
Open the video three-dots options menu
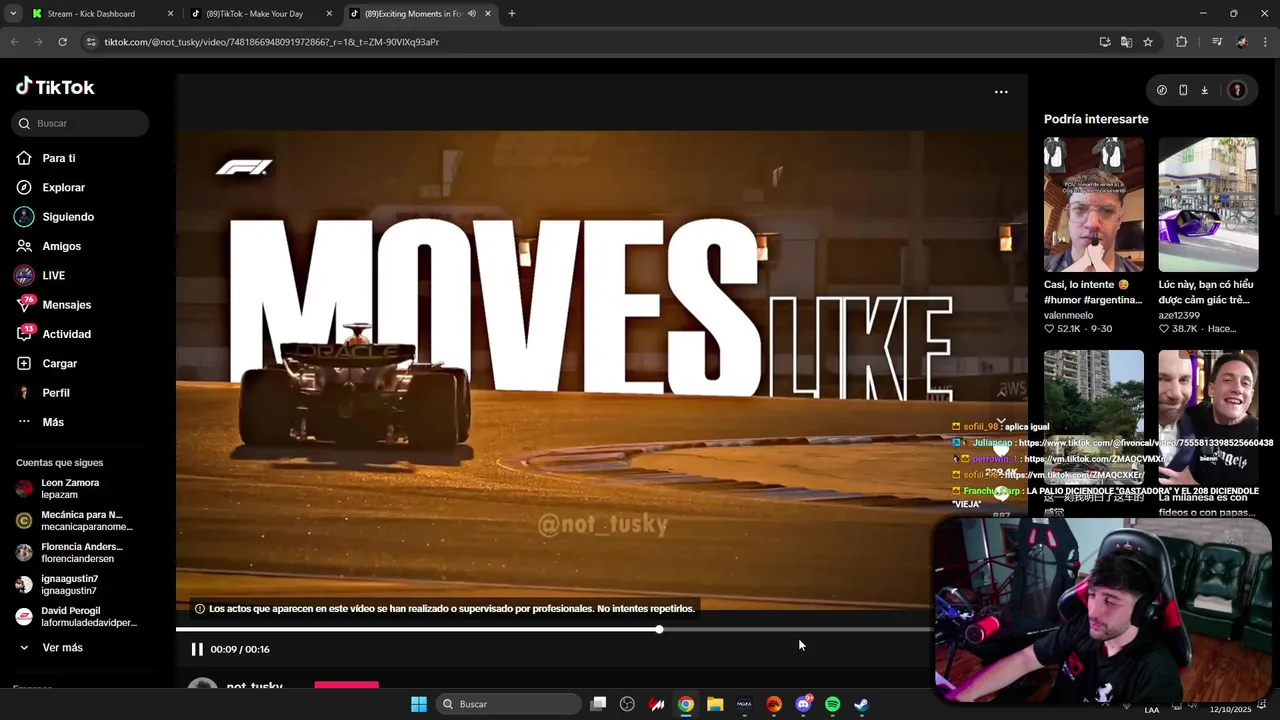1001,92
